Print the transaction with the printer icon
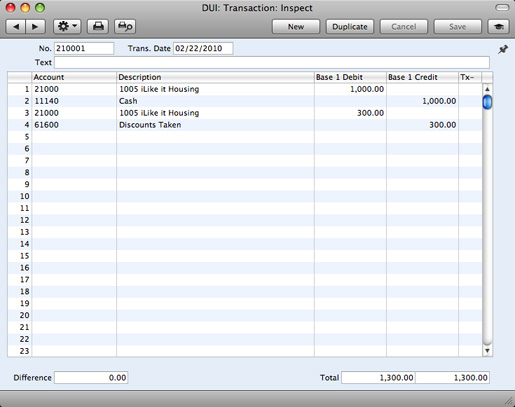 (98, 27)
